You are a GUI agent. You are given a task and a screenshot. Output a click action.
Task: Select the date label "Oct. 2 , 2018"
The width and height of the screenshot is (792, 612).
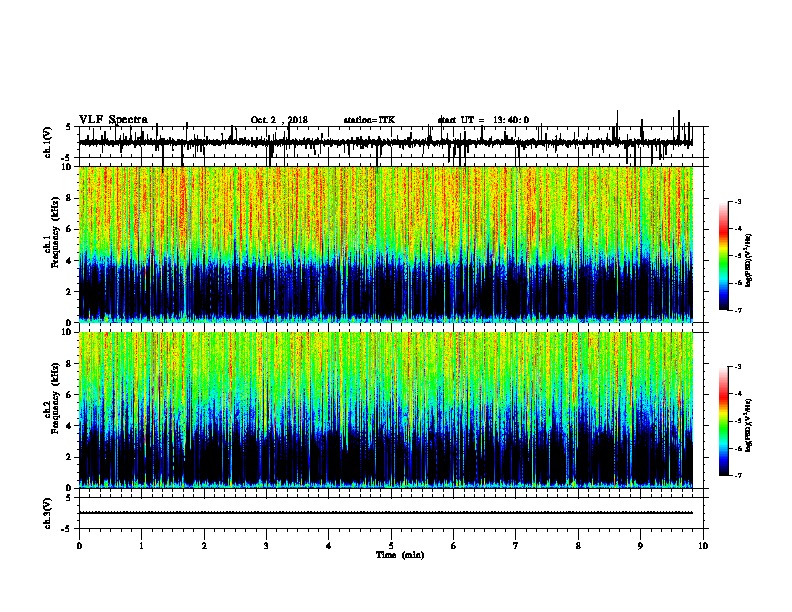point(279,120)
